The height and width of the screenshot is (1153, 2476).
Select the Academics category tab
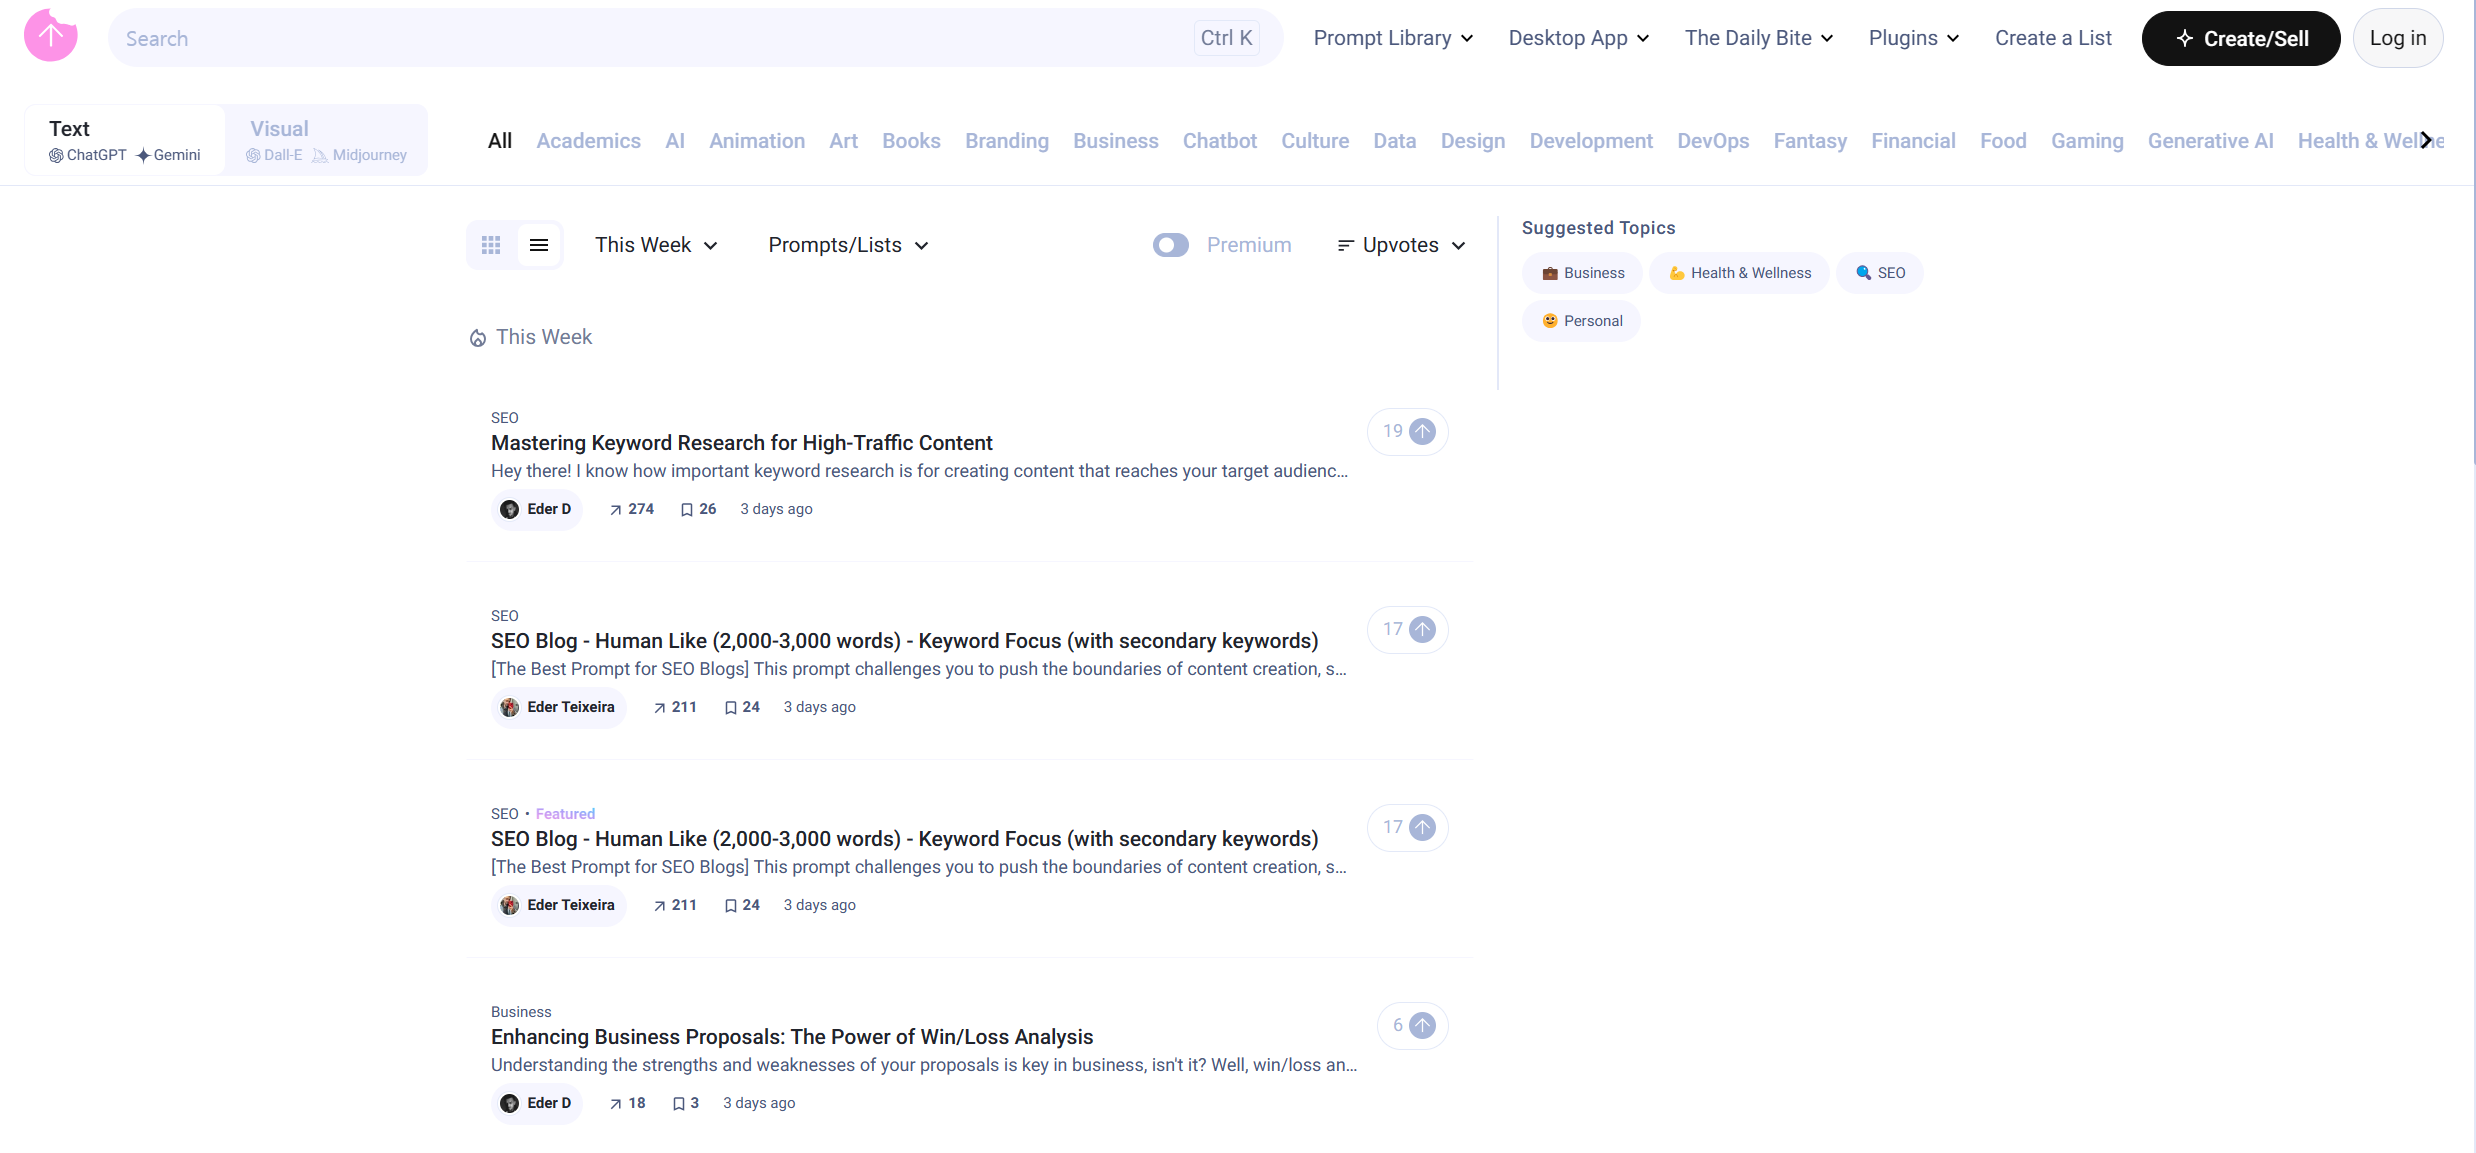[x=588, y=141]
